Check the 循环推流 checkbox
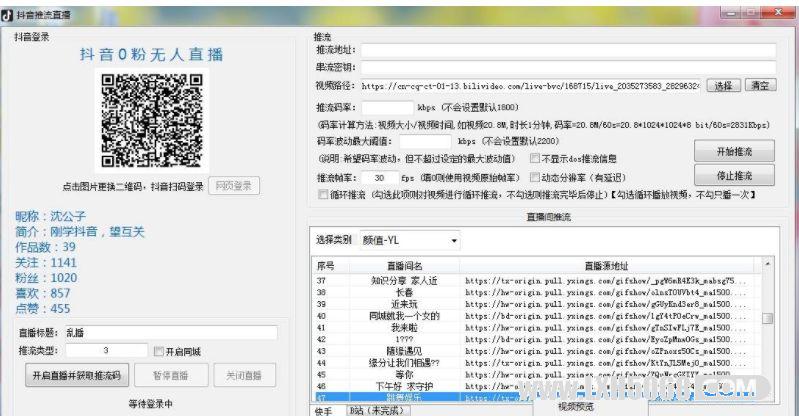This screenshot has width=799, height=416. (323, 194)
